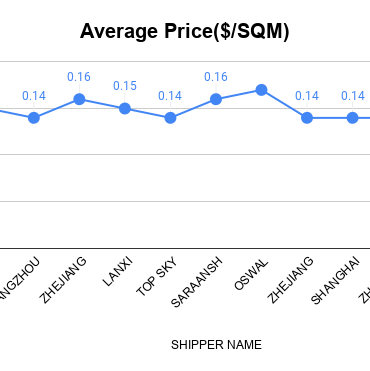This screenshot has width=370, height=371.
Task: Click the data point left of LANXI
Action: pyautogui.click(x=79, y=99)
